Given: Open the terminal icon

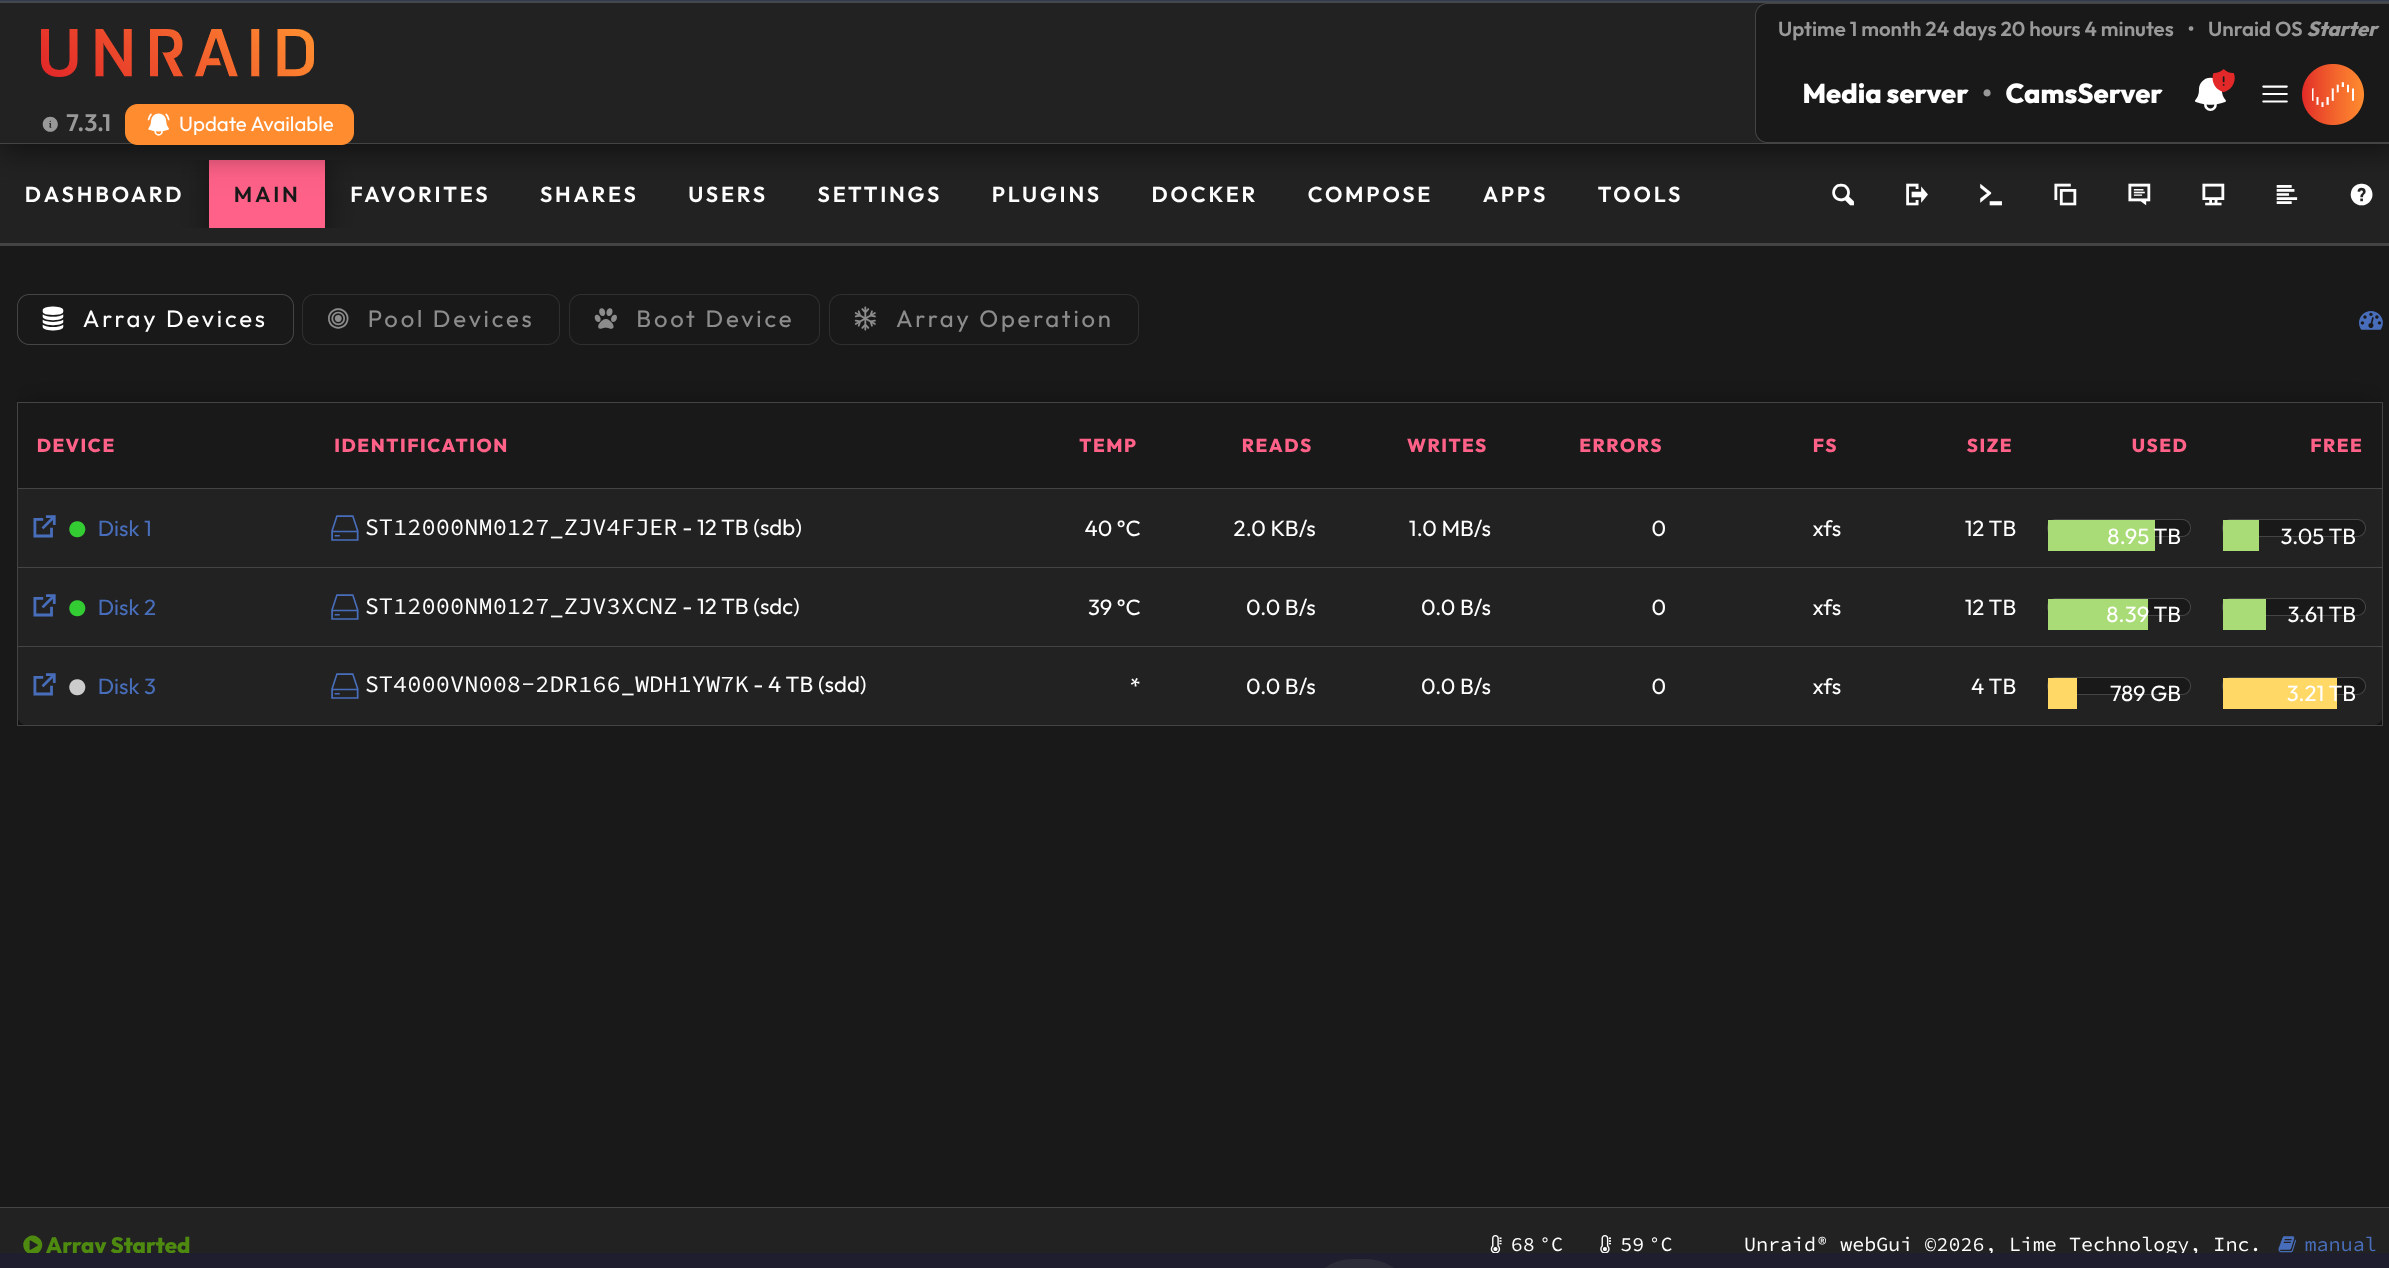Looking at the screenshot, I should coord(1990,195).
